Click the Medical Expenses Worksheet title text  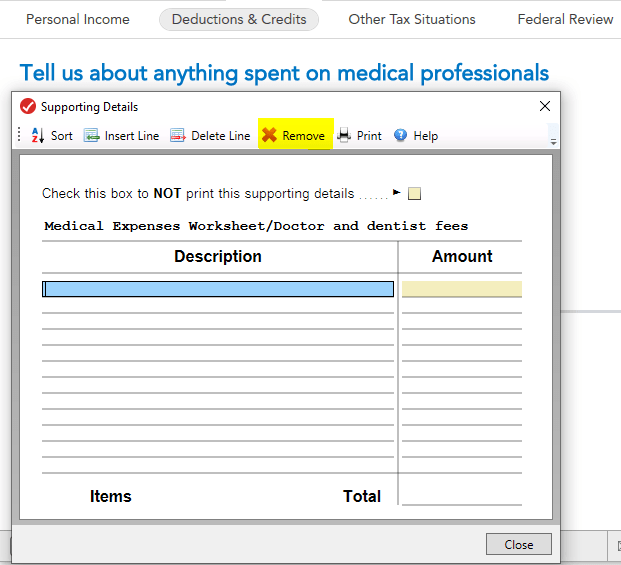click(256, 226)
